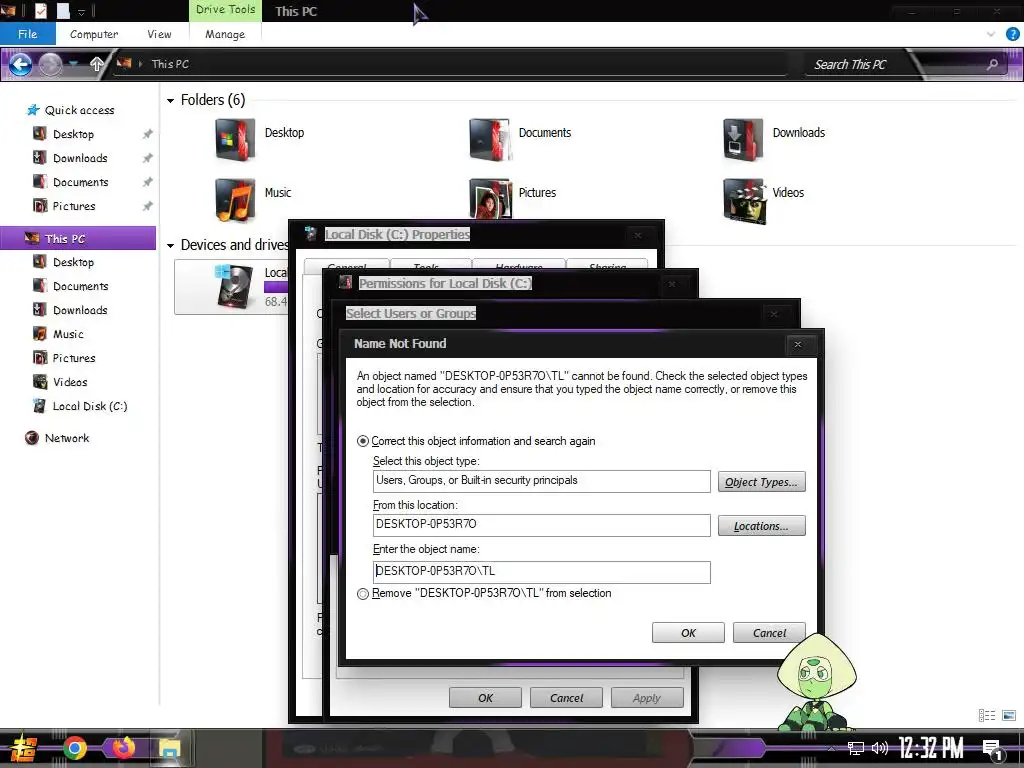Image resolution: width=1024 pixels, height=768 pixels.
Task: Open quick access toolbar customize dropdown
Action: 82,12
